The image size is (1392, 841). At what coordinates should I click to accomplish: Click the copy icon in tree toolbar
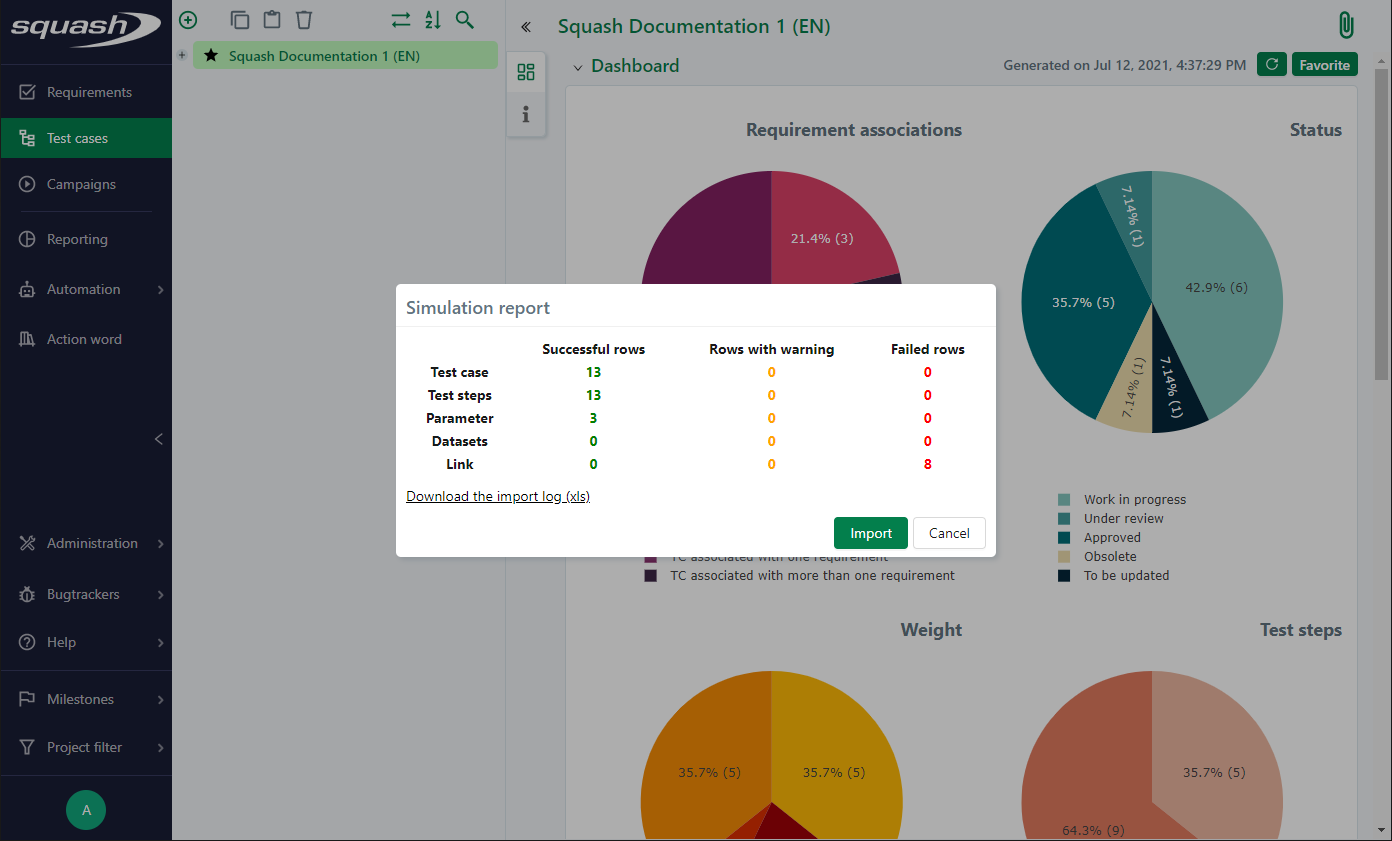click(x=239, y=20)
